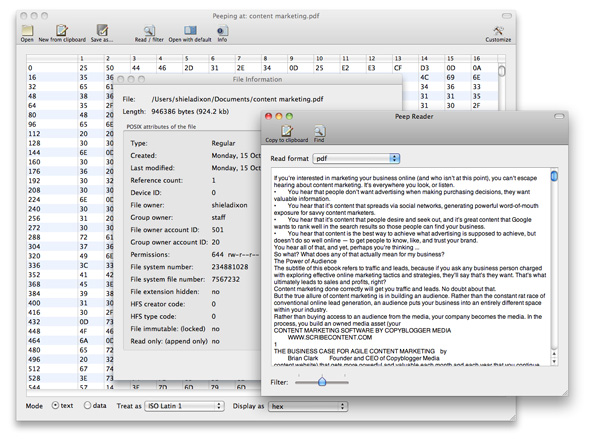The image size is (590, 439).
Task: Adjust the Filter slider knob
Action: 322,382
